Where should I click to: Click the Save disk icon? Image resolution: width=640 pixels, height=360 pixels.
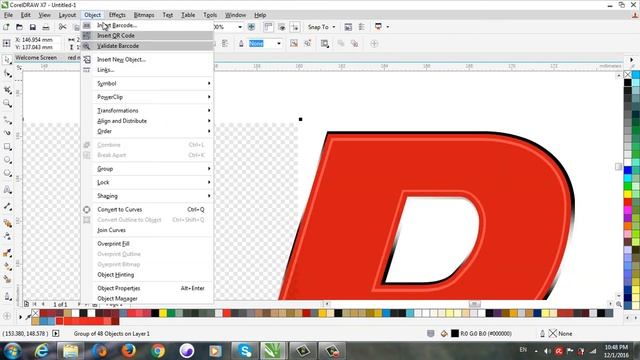(x=33, y=27)
